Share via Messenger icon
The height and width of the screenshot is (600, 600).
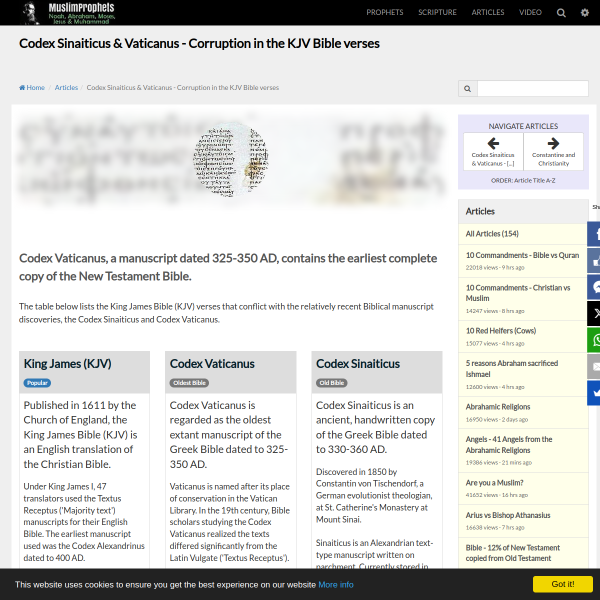click(x=594, y=287)
